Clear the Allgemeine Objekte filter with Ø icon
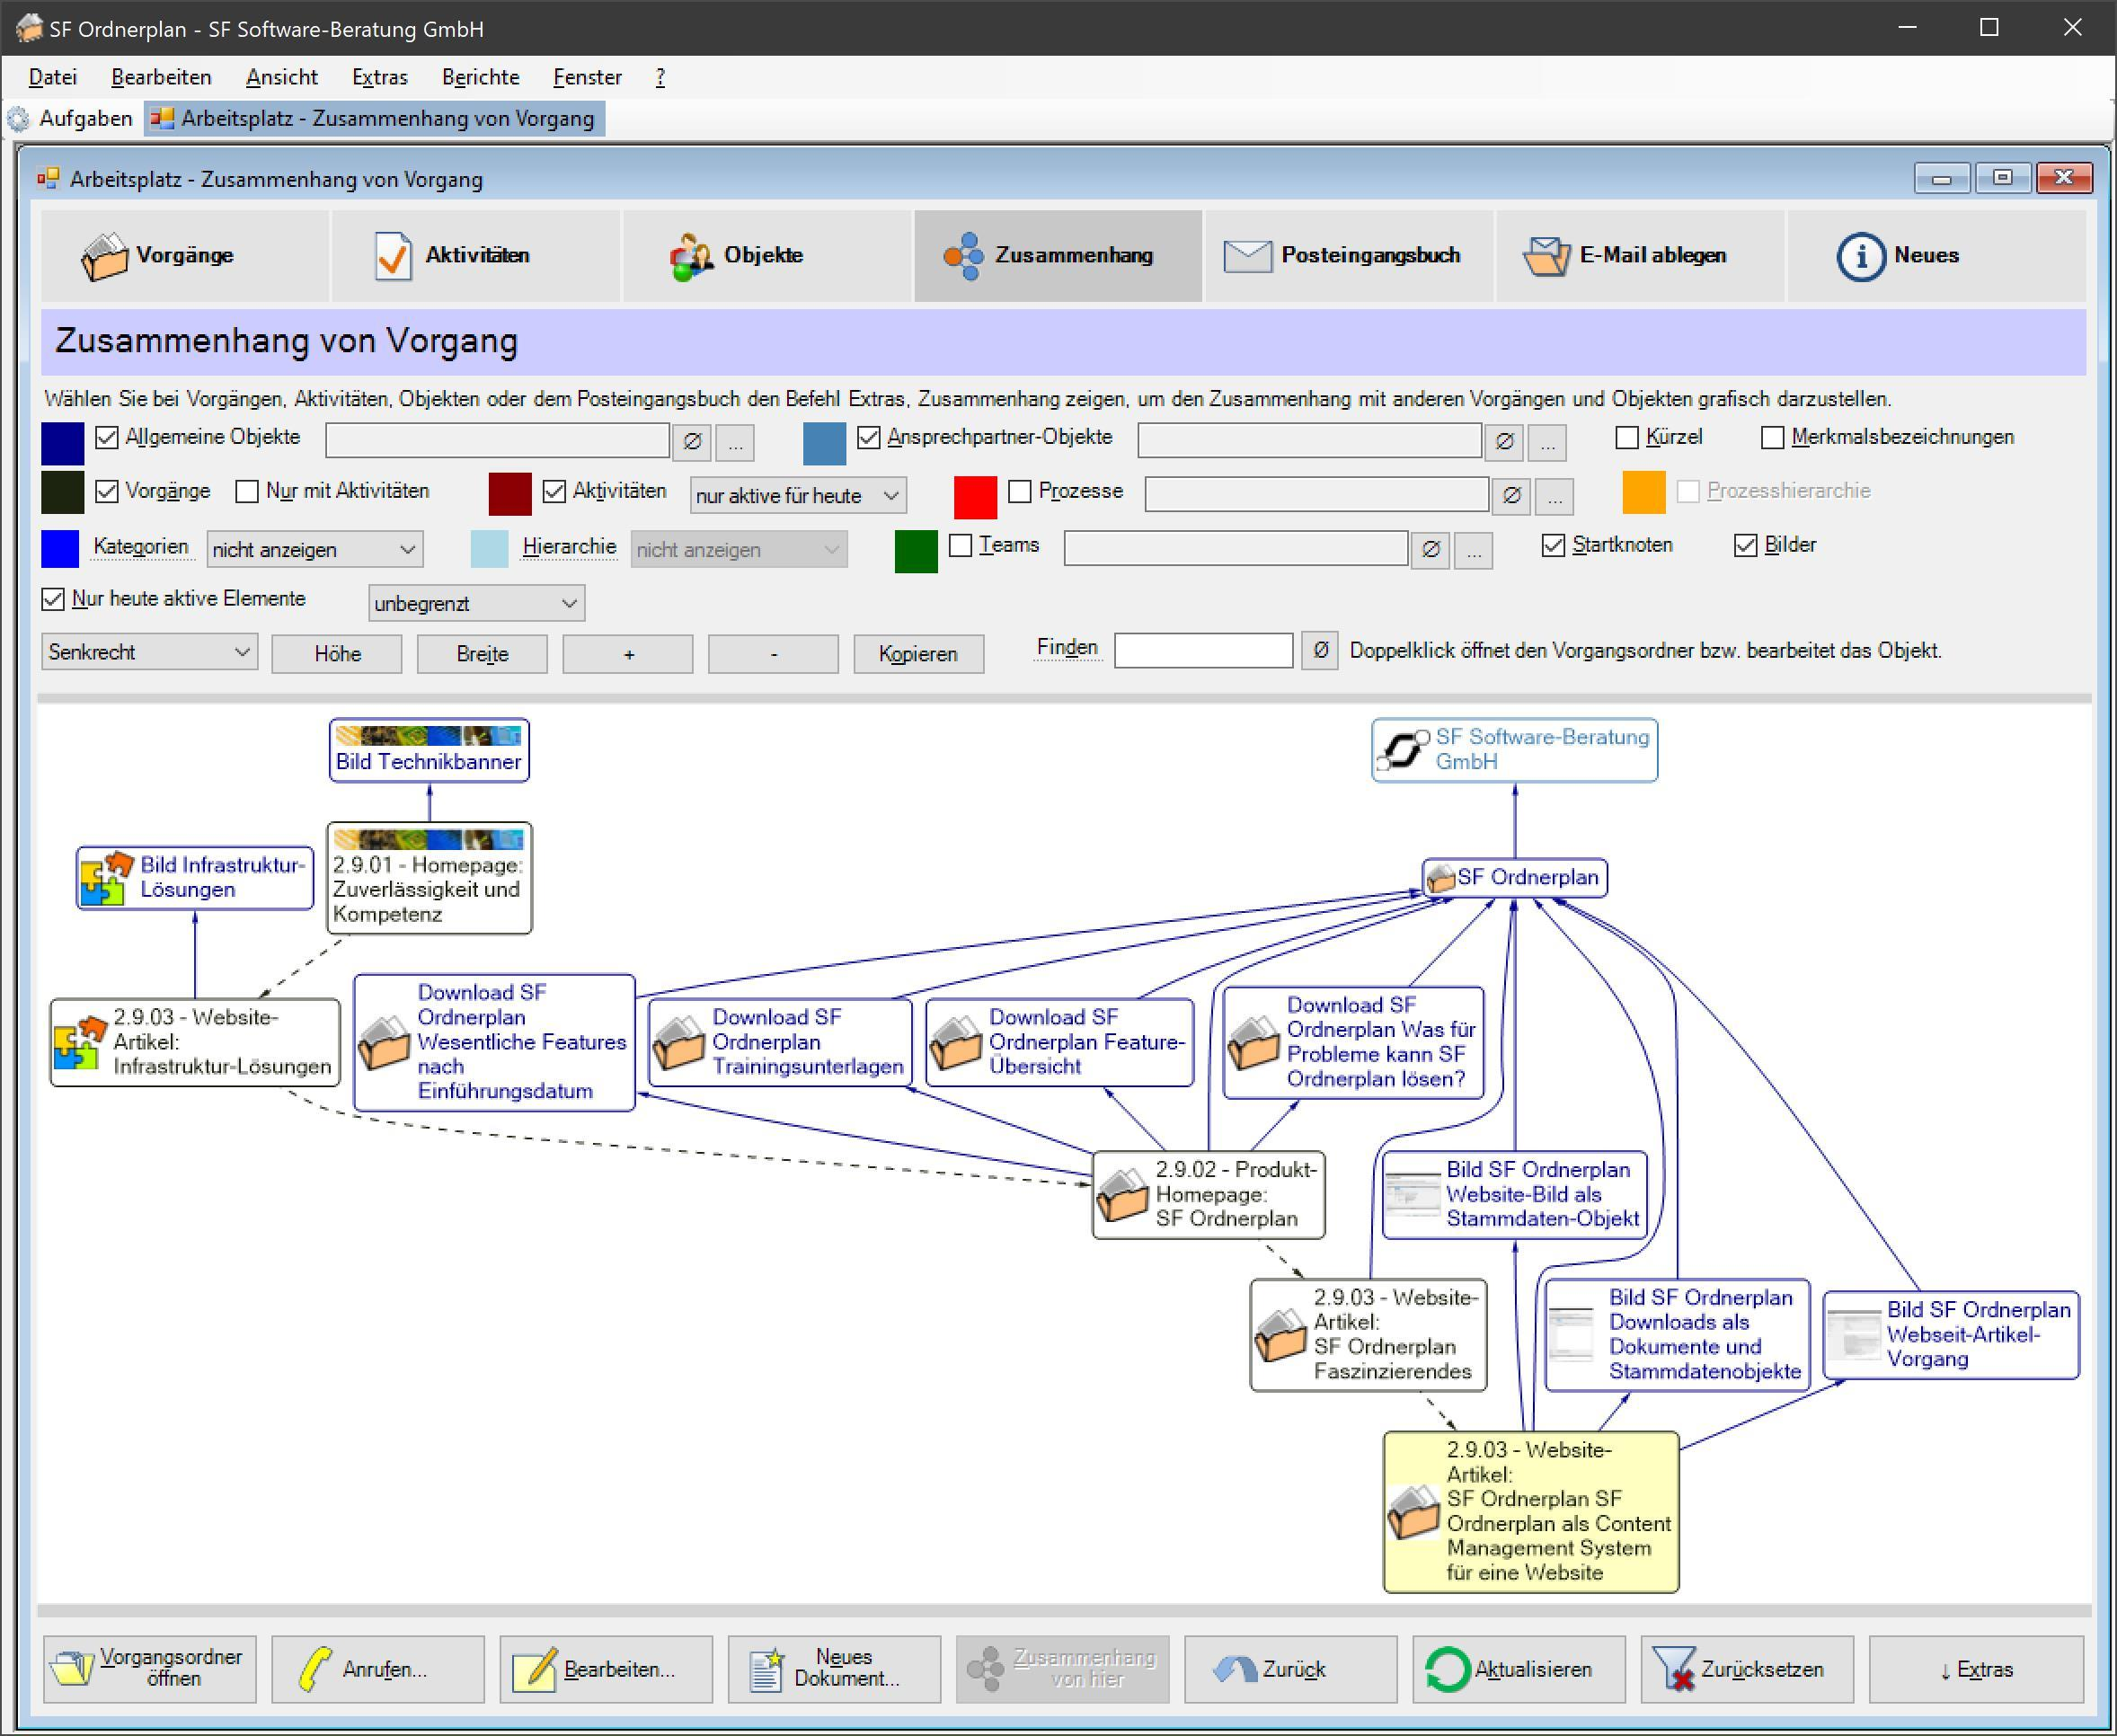The width and height of the screenshot is (2117, 1736). [692, 442]
